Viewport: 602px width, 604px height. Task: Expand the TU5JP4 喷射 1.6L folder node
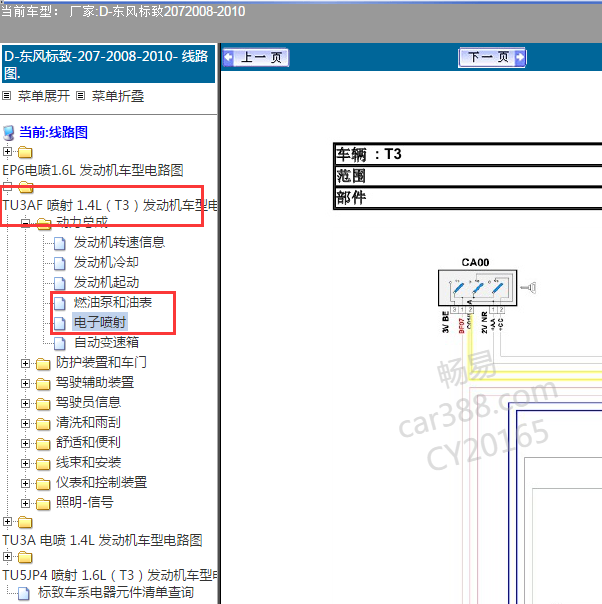coord(7,557)
